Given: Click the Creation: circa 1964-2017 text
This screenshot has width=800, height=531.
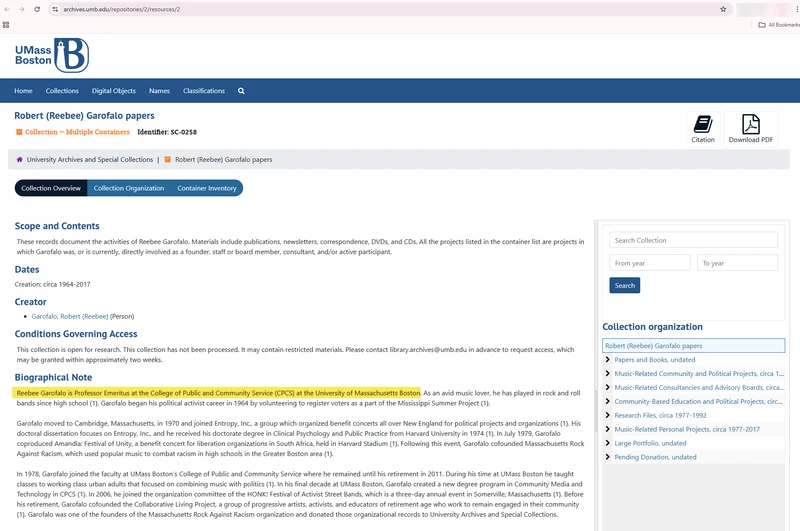Looking at the screenshot, I should click(x=53, y=284).
